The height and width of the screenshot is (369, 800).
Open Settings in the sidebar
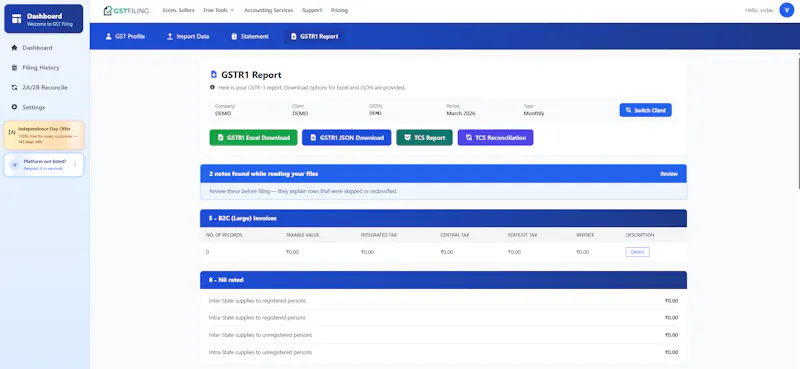pos(44,107)
